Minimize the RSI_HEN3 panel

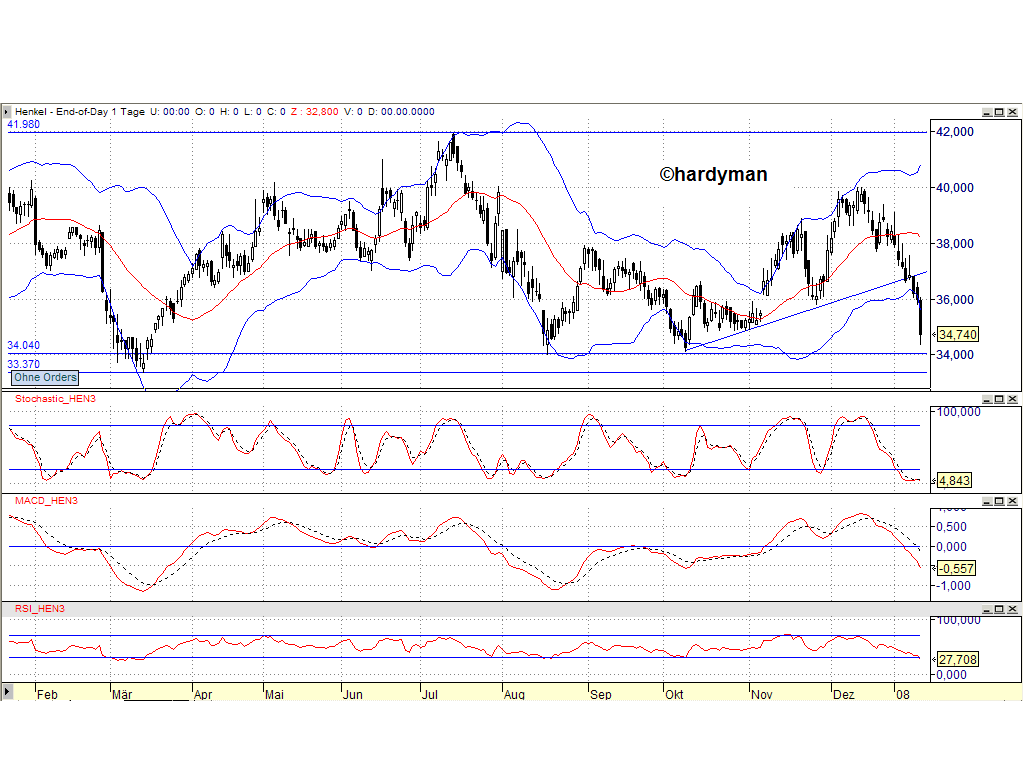[987, 608]
